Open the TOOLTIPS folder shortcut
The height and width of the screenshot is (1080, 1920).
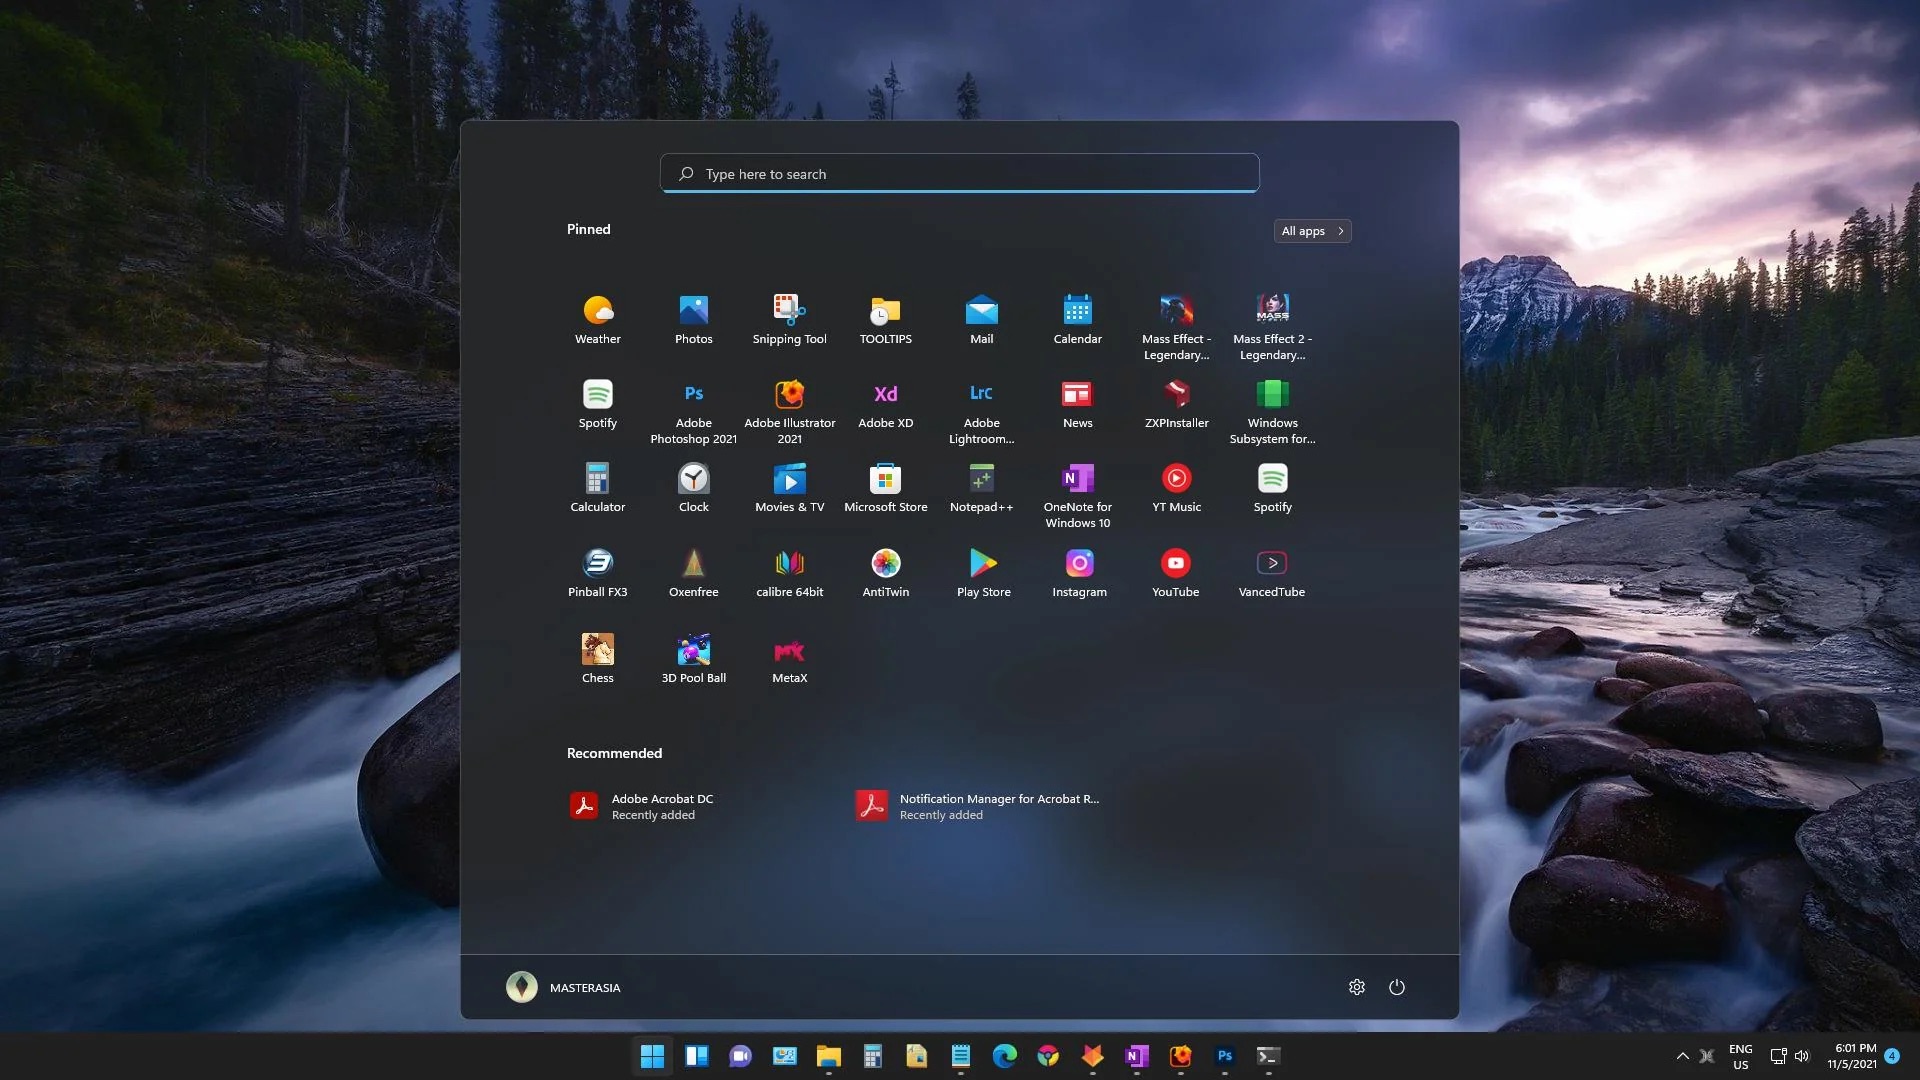(886, 320)
